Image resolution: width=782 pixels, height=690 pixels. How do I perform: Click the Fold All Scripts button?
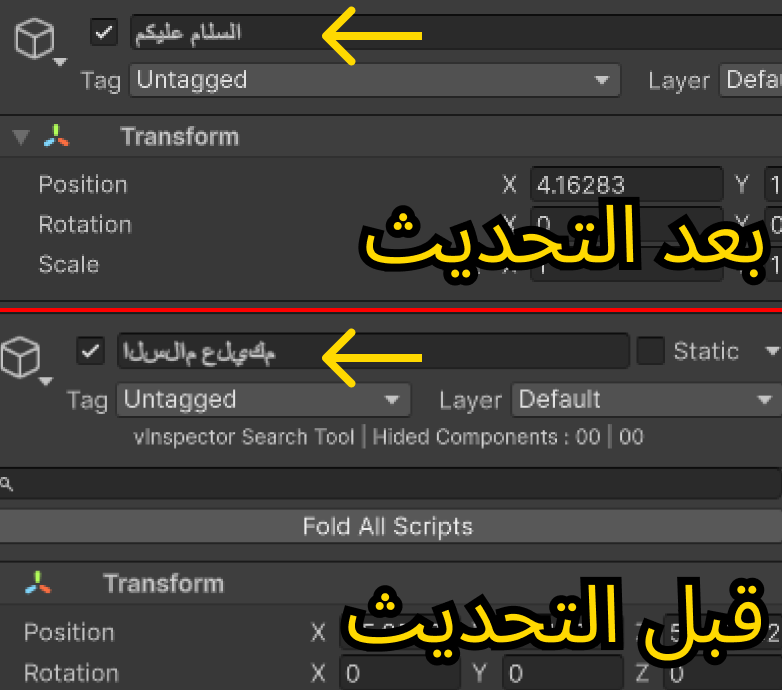[x=391, y=526]
